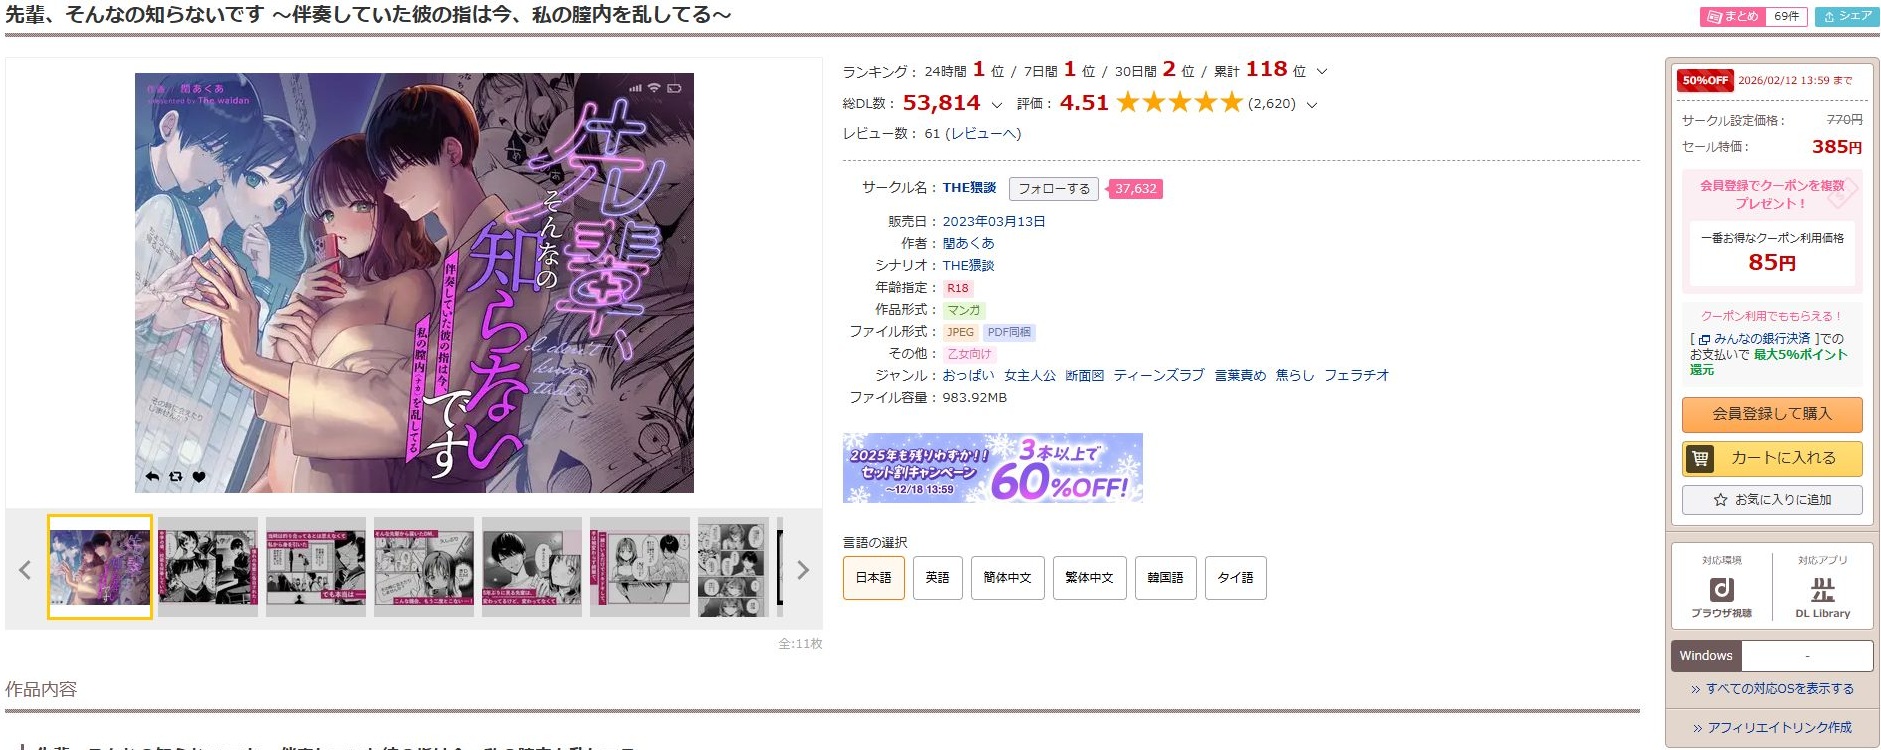Show next thumbnails with right arrow
The image size is (1881, 750).
click(802, 570)
